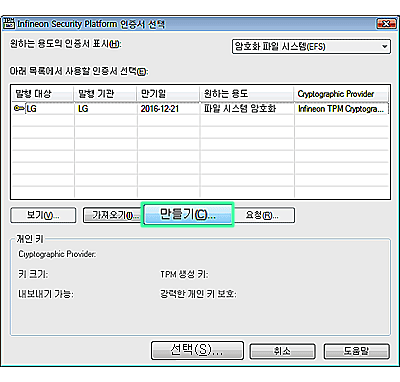The image size is (400, 382).
Task: Click the 취소 cancel button
Action: (x=282, y=351)
